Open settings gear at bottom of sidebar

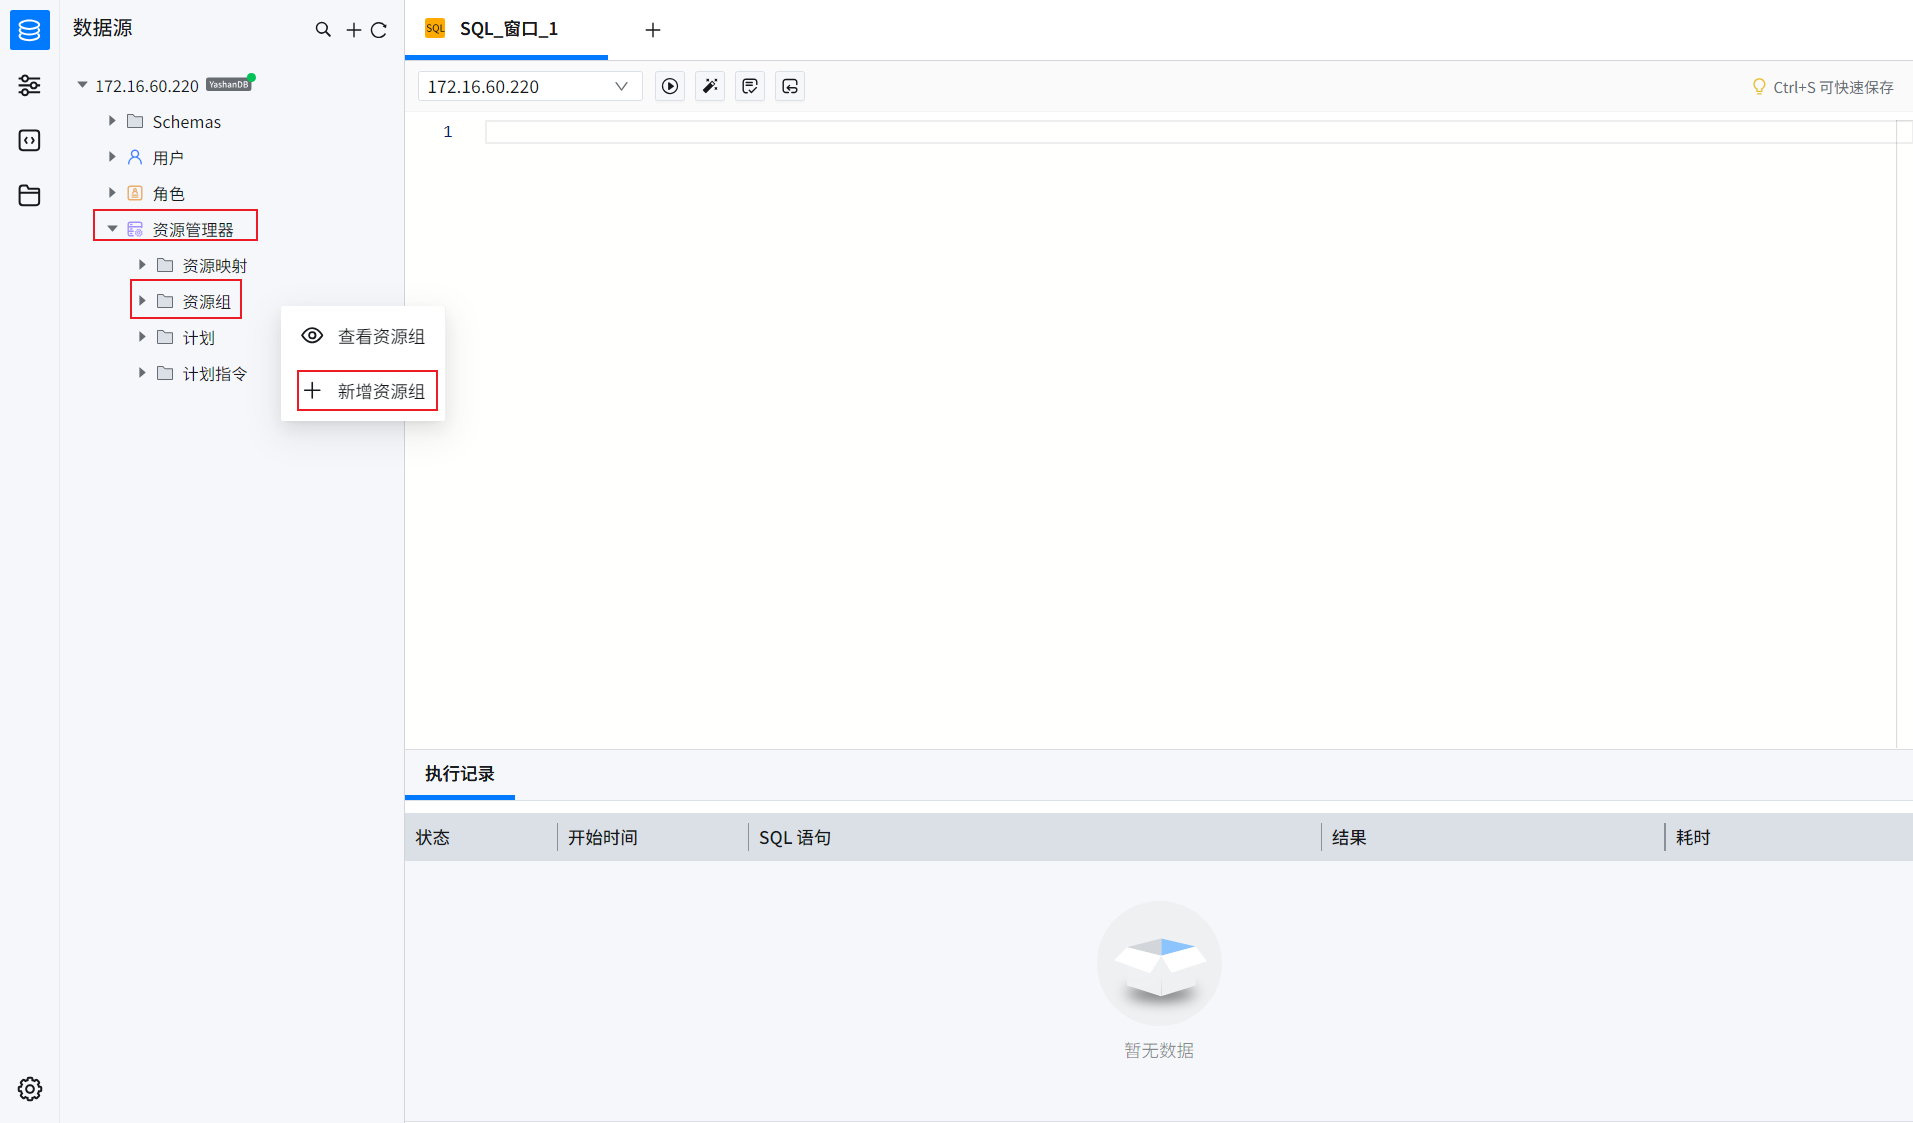pyautogui.click(x=30, y=1089)
